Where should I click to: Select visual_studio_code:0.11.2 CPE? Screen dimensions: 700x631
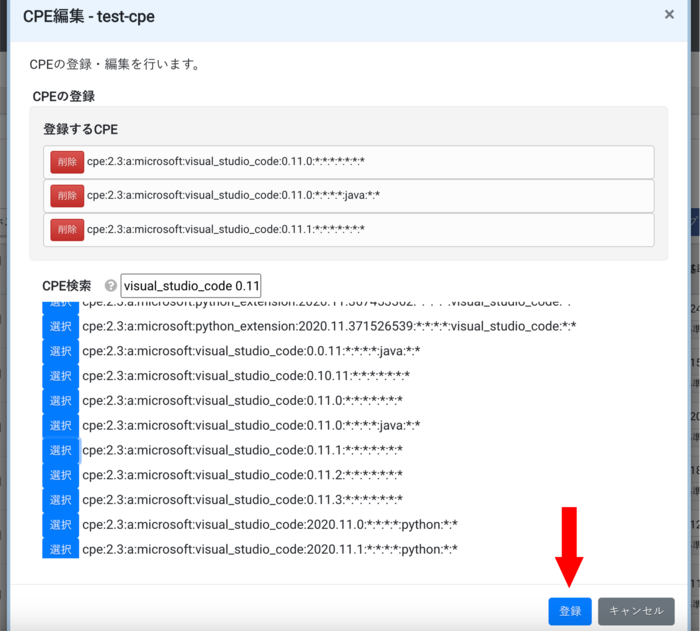coord(60,475)
